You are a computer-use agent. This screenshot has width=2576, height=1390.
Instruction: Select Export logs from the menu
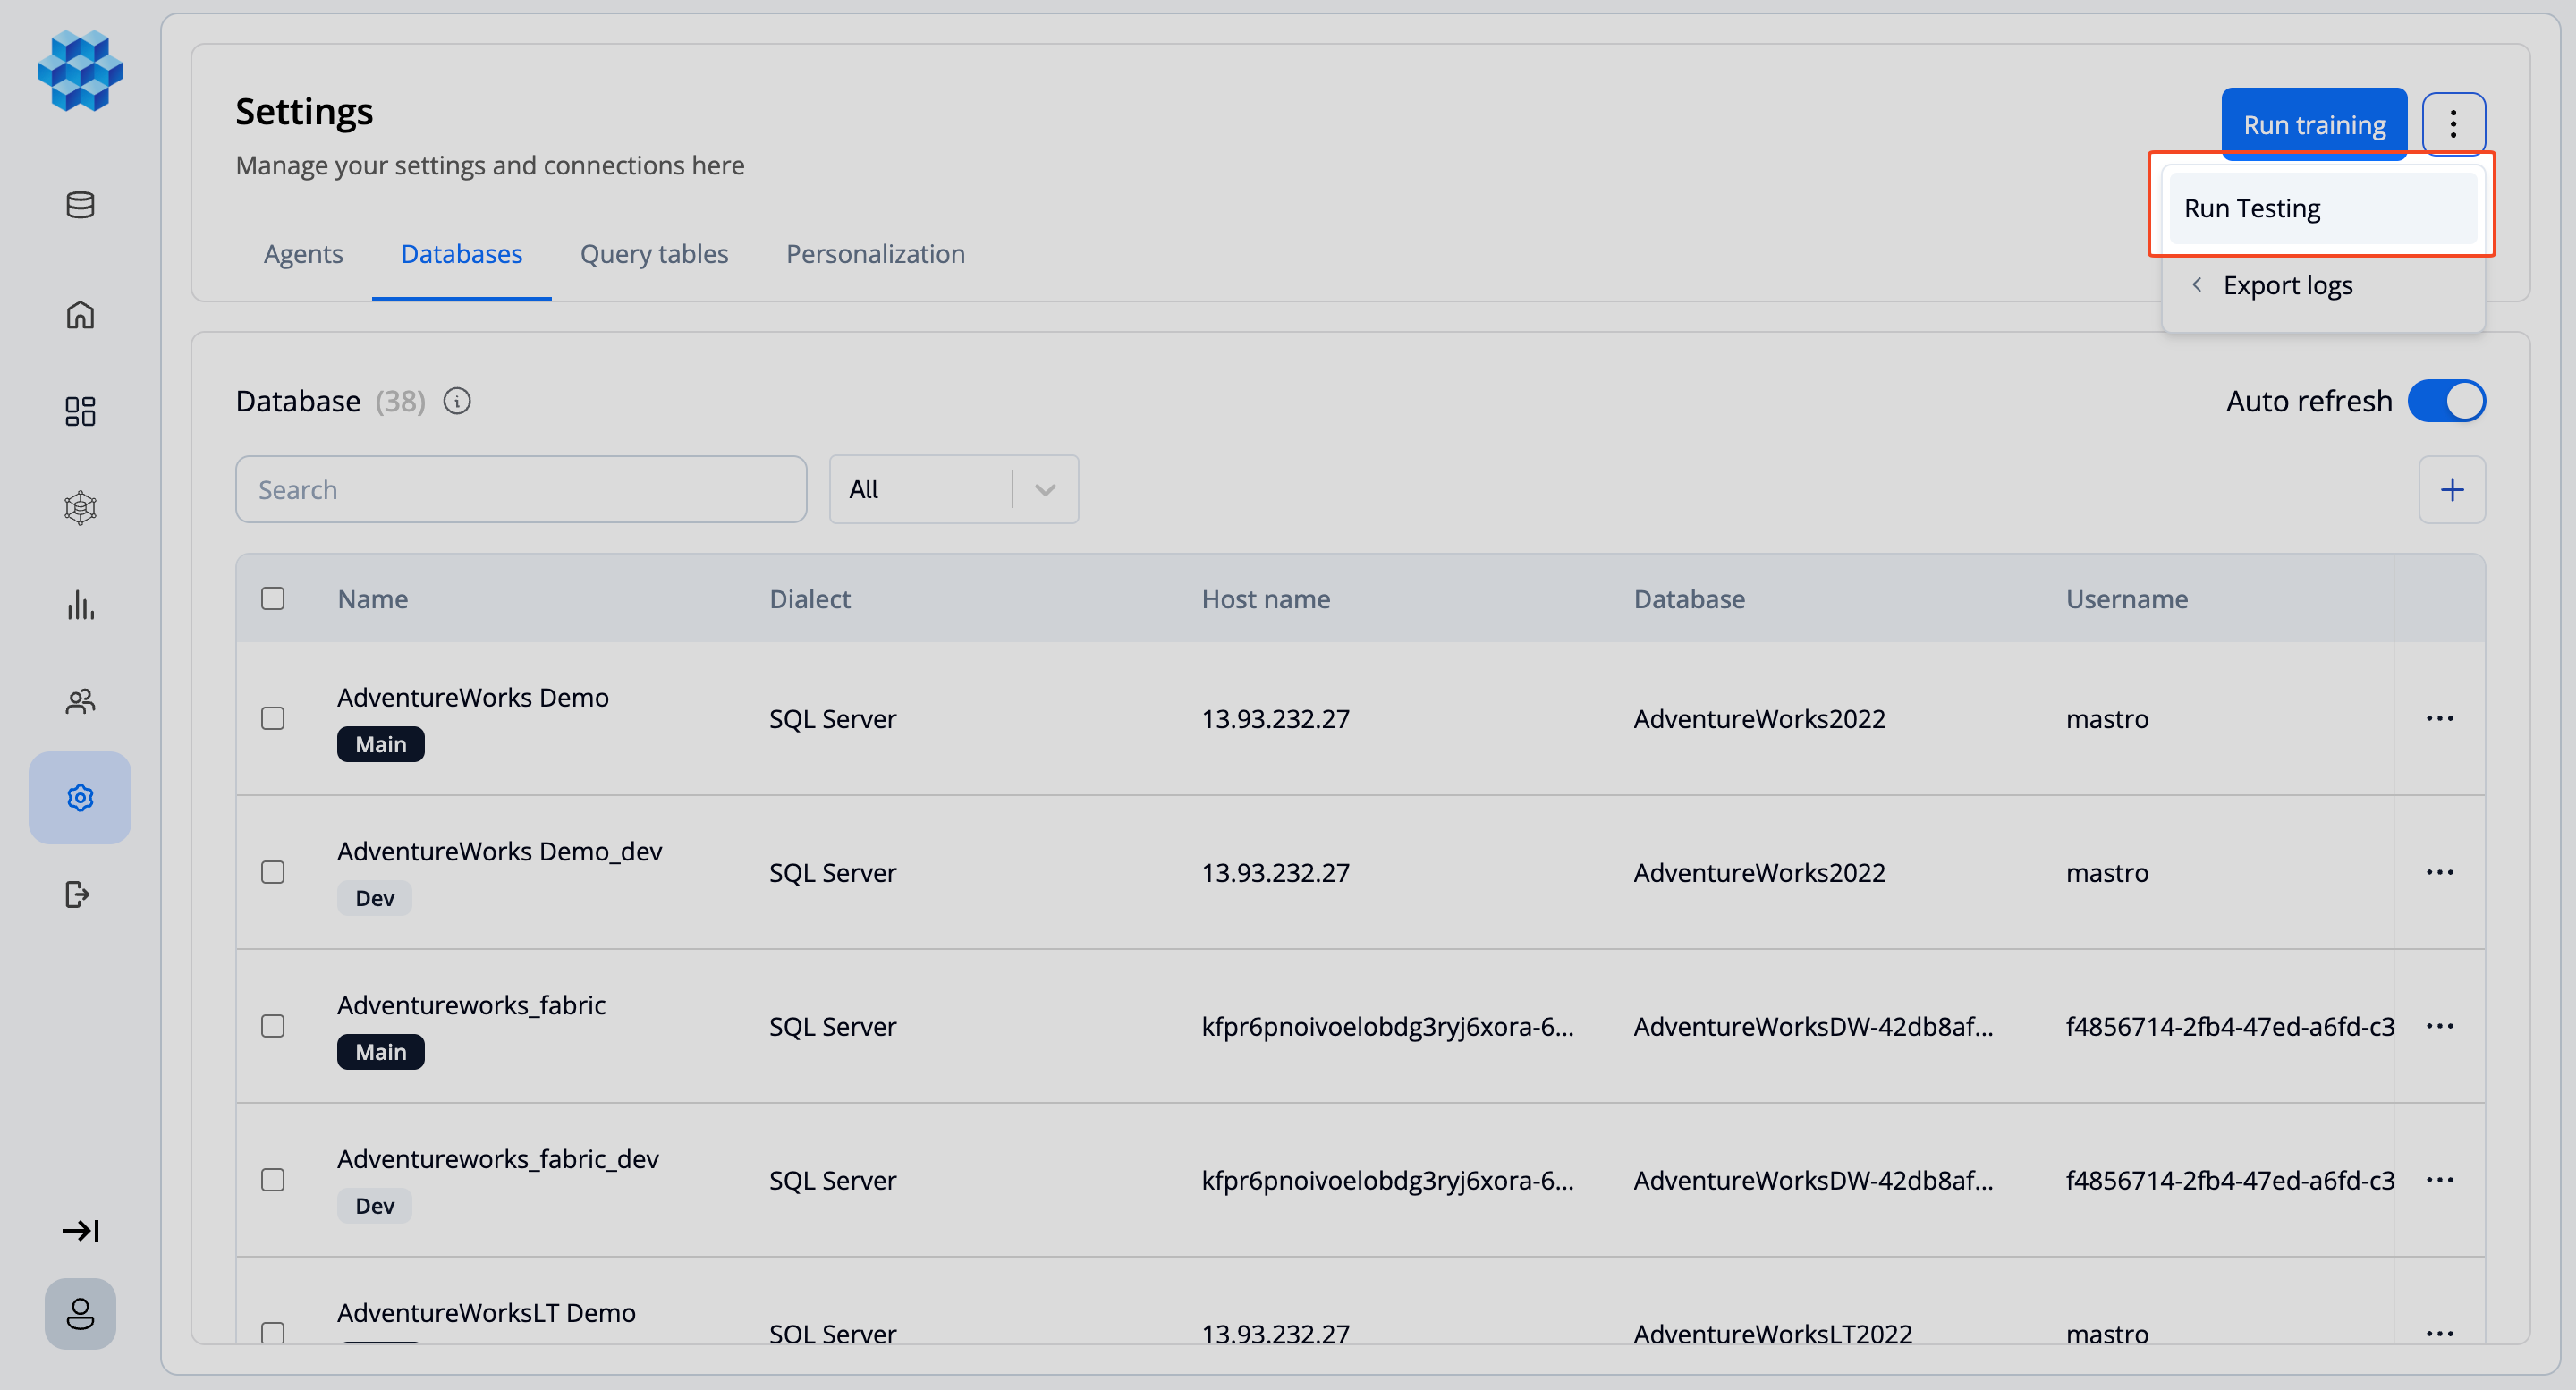[2323, 285]
